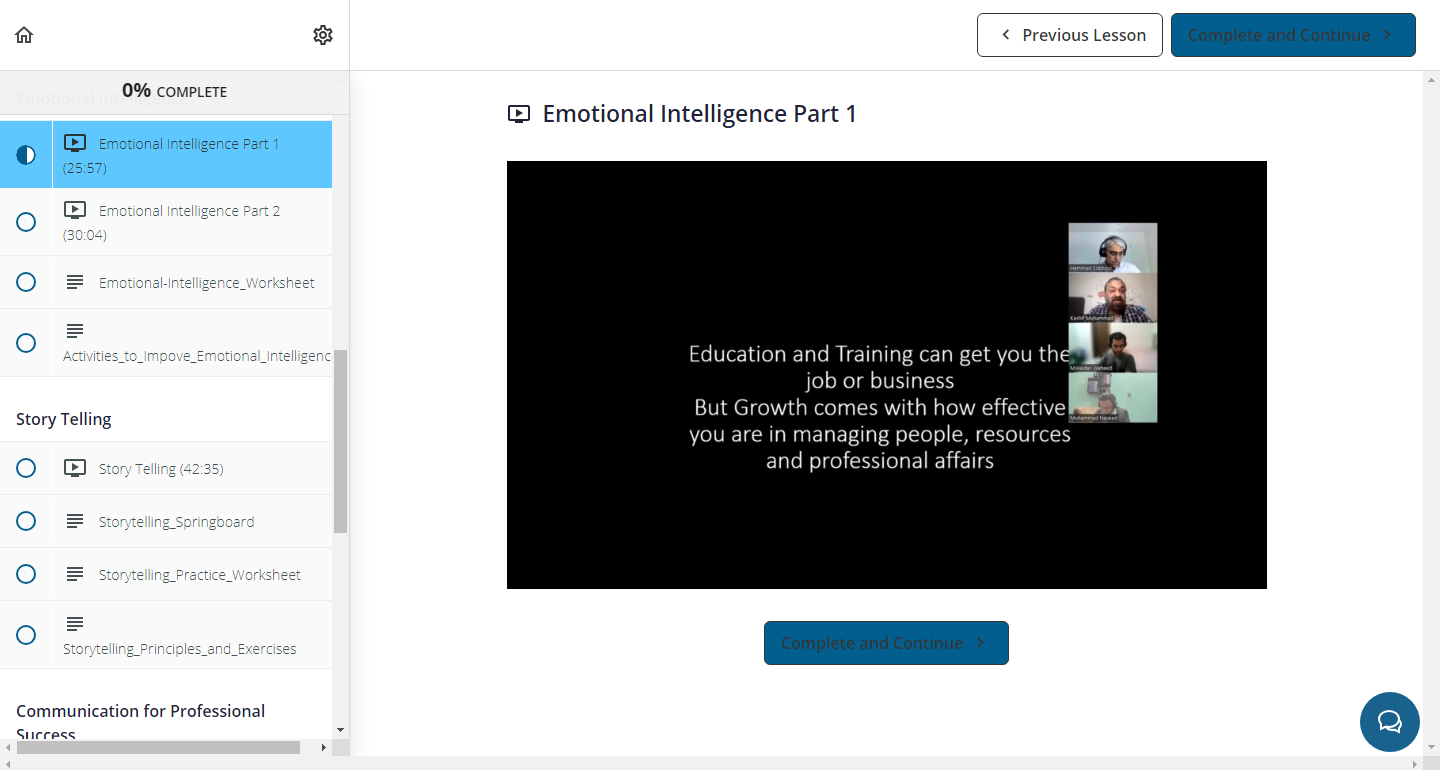Click Complete and Continue below the video
The width and height of the screenshot is (1440, 770).
[x=886, y=643]
